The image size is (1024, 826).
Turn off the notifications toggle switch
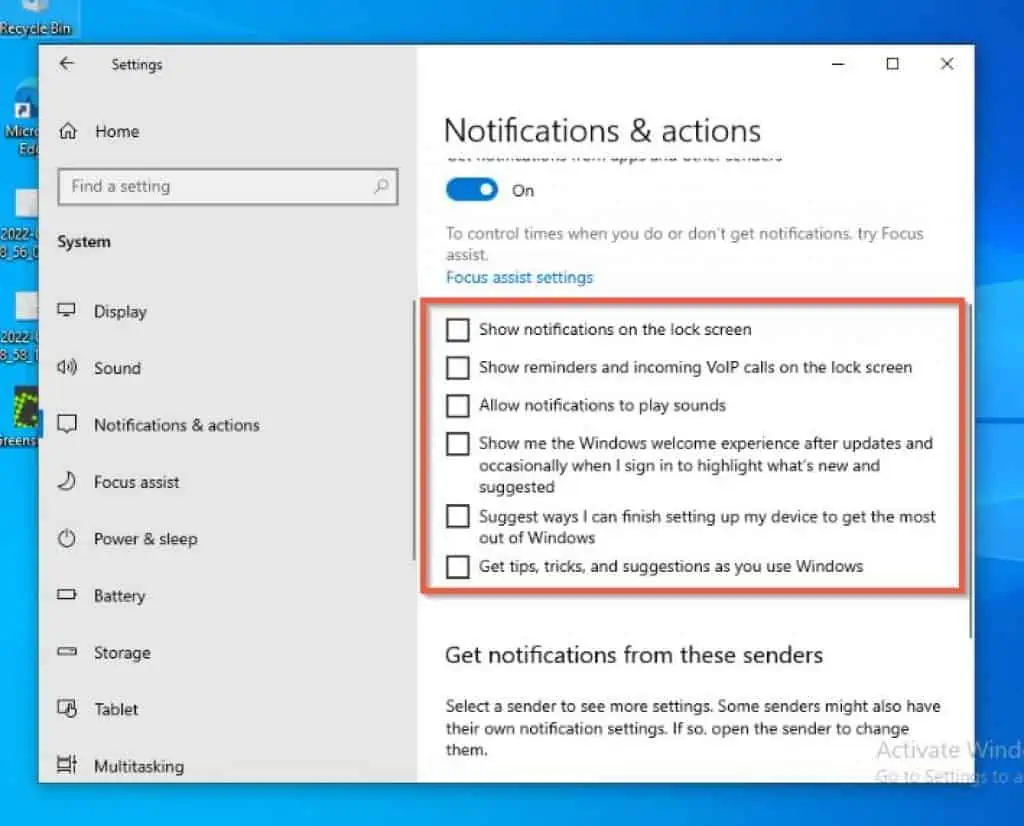point(472,190)
